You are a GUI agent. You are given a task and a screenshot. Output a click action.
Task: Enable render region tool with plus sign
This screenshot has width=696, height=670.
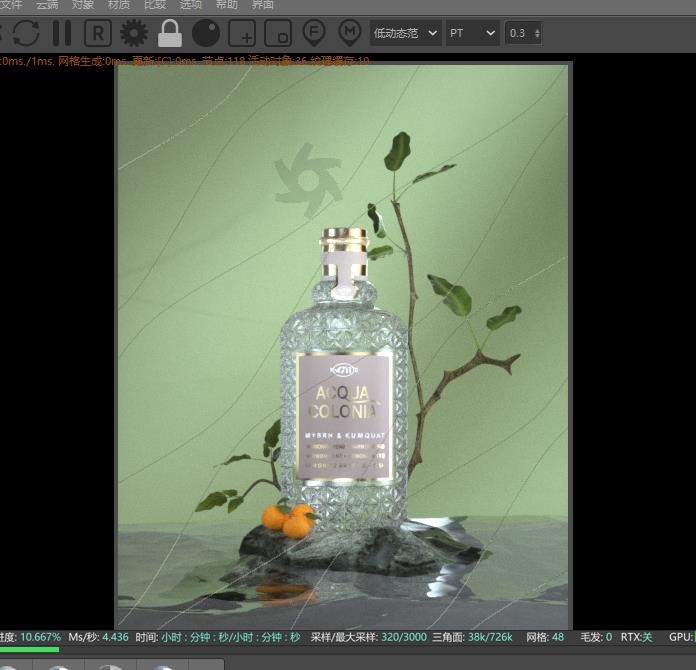tap(242, 33)
